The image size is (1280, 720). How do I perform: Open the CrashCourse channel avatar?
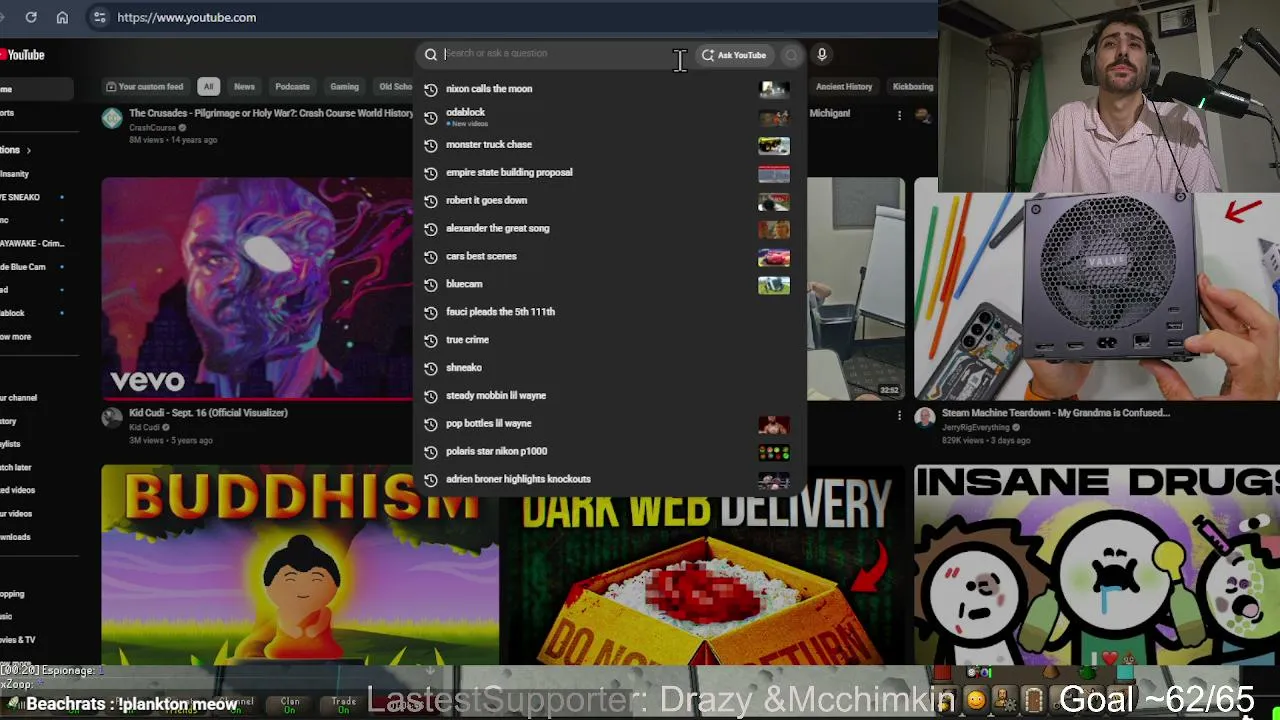112,119
